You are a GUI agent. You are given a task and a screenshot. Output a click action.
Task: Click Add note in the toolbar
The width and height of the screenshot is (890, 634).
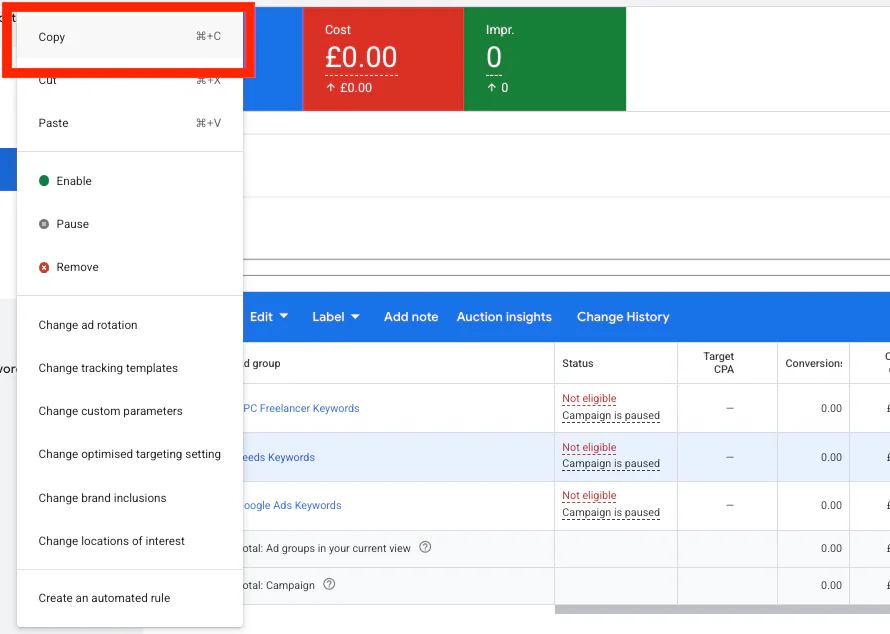click(411, 317)
